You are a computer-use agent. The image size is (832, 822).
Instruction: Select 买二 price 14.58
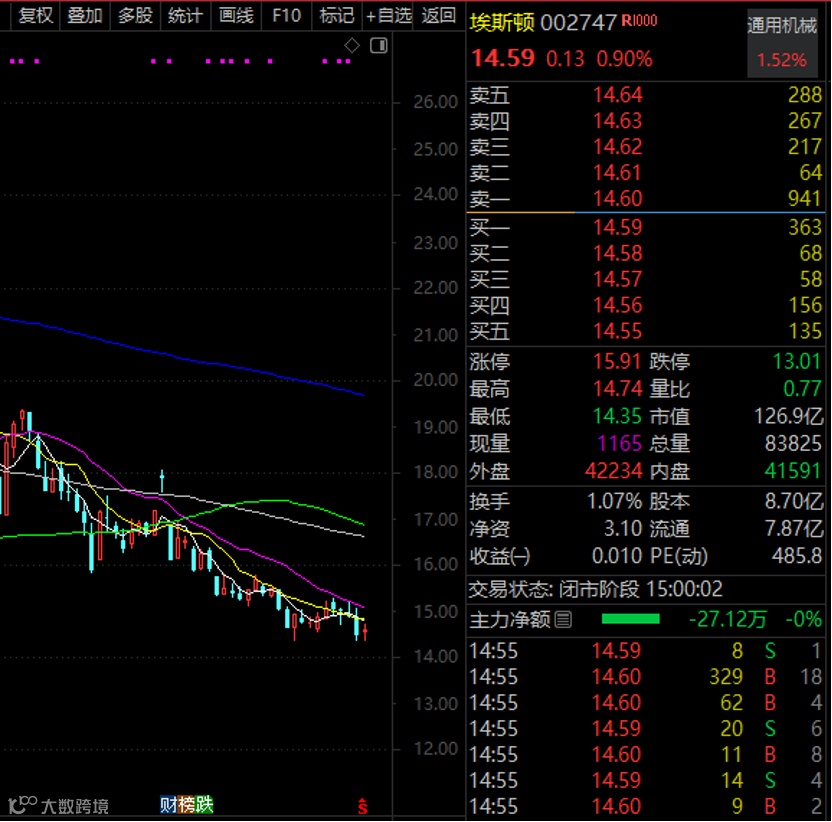point(618,254)
